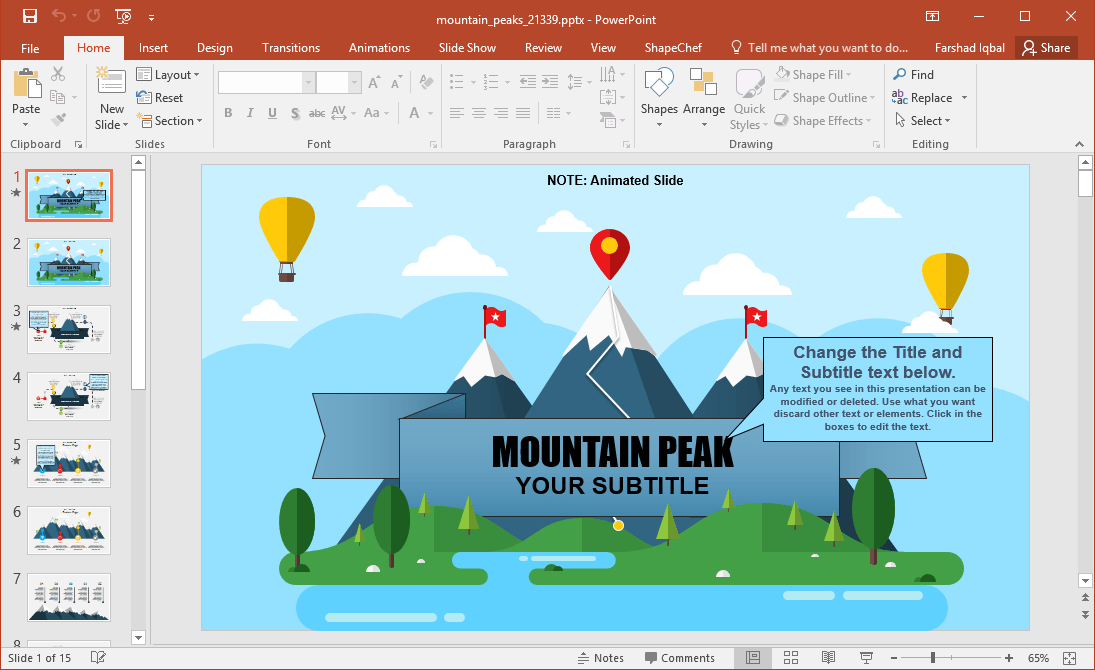Open the Transitions tab
Viewport: 1095px width, 670px height.
[x=291, y=48]
